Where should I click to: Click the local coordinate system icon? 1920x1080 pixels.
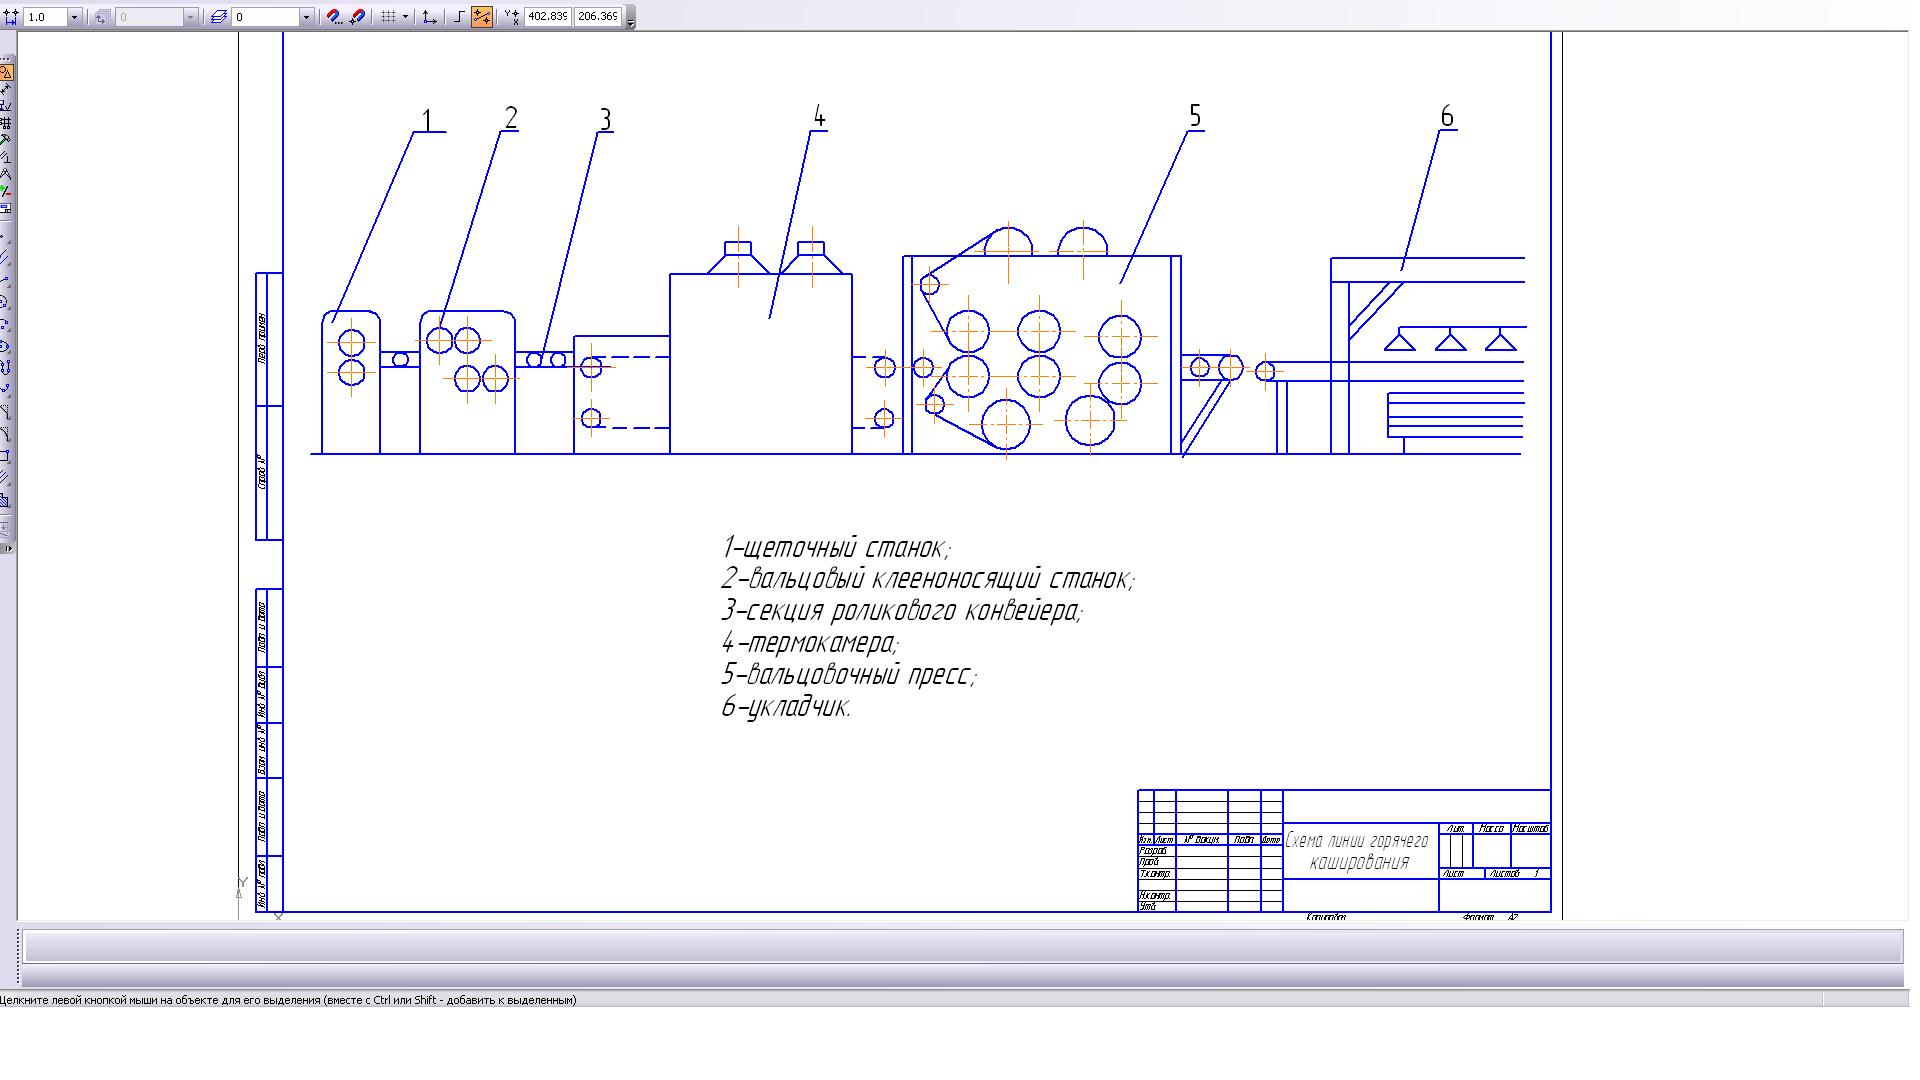430,17
